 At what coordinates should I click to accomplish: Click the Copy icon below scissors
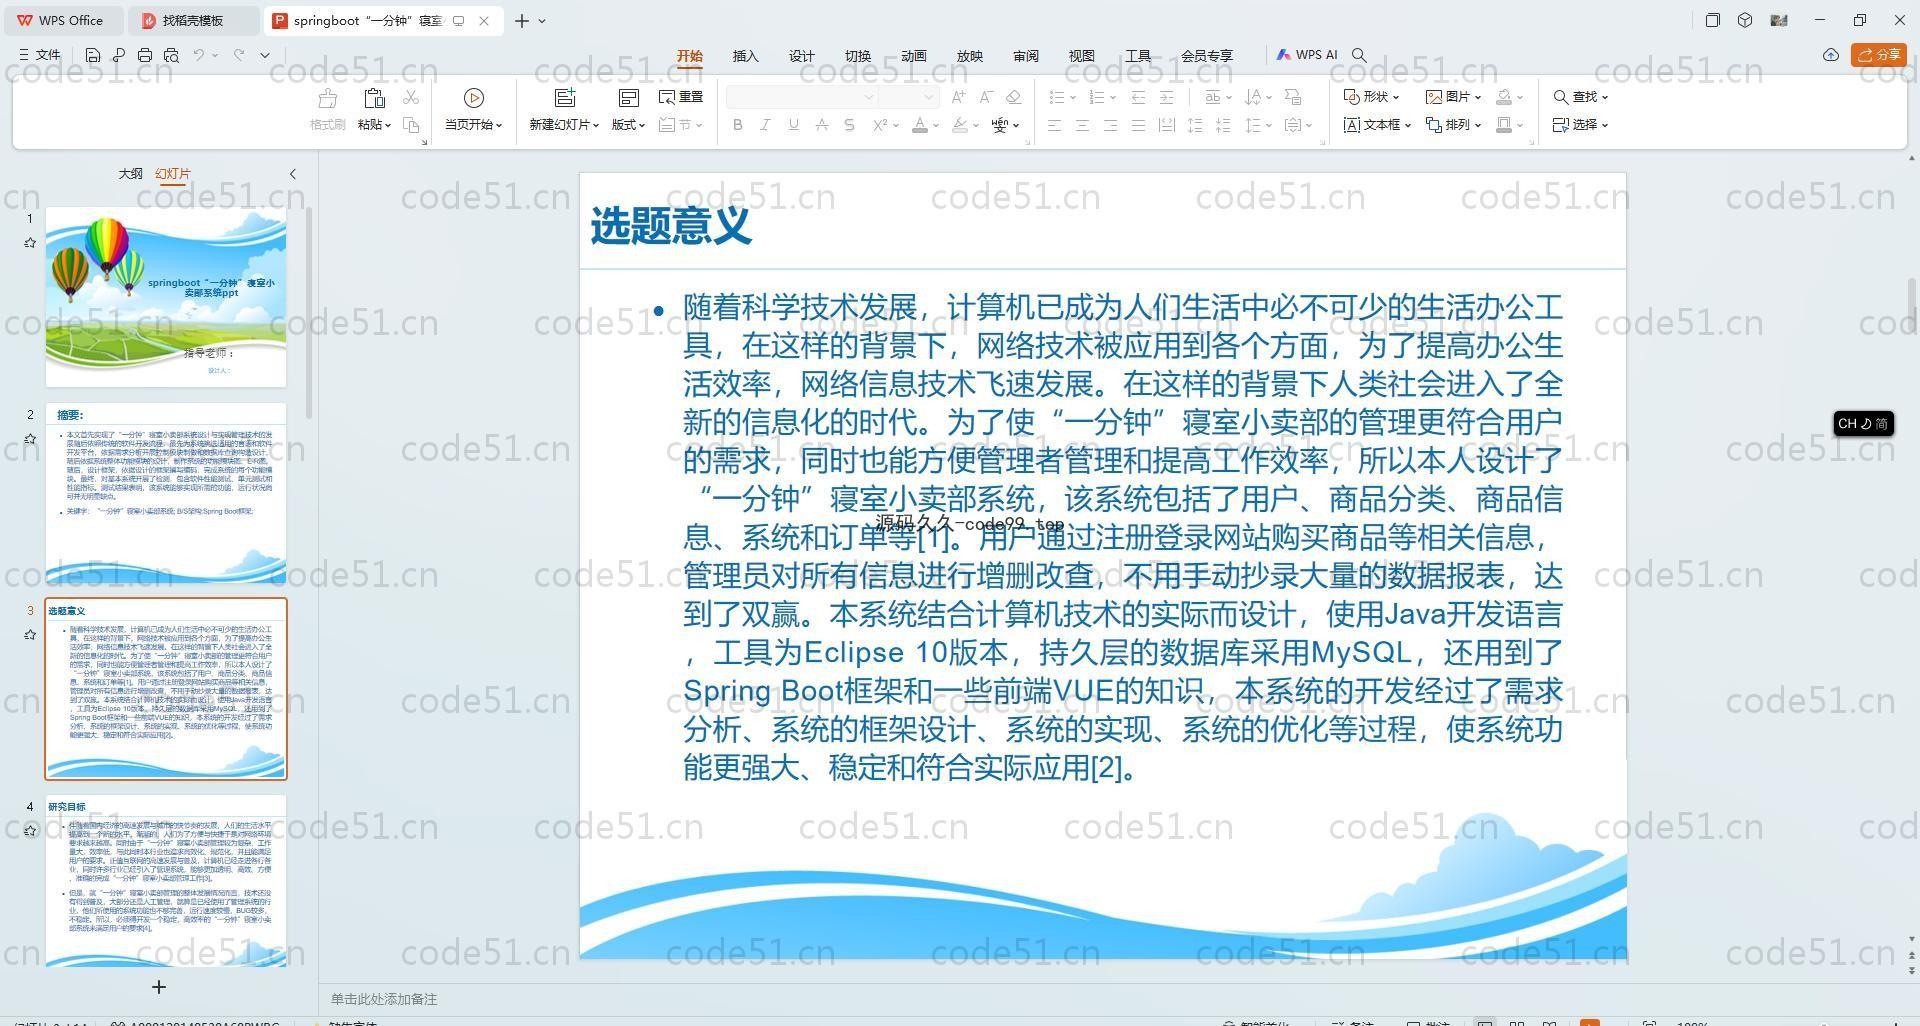[x=411, y=125]
